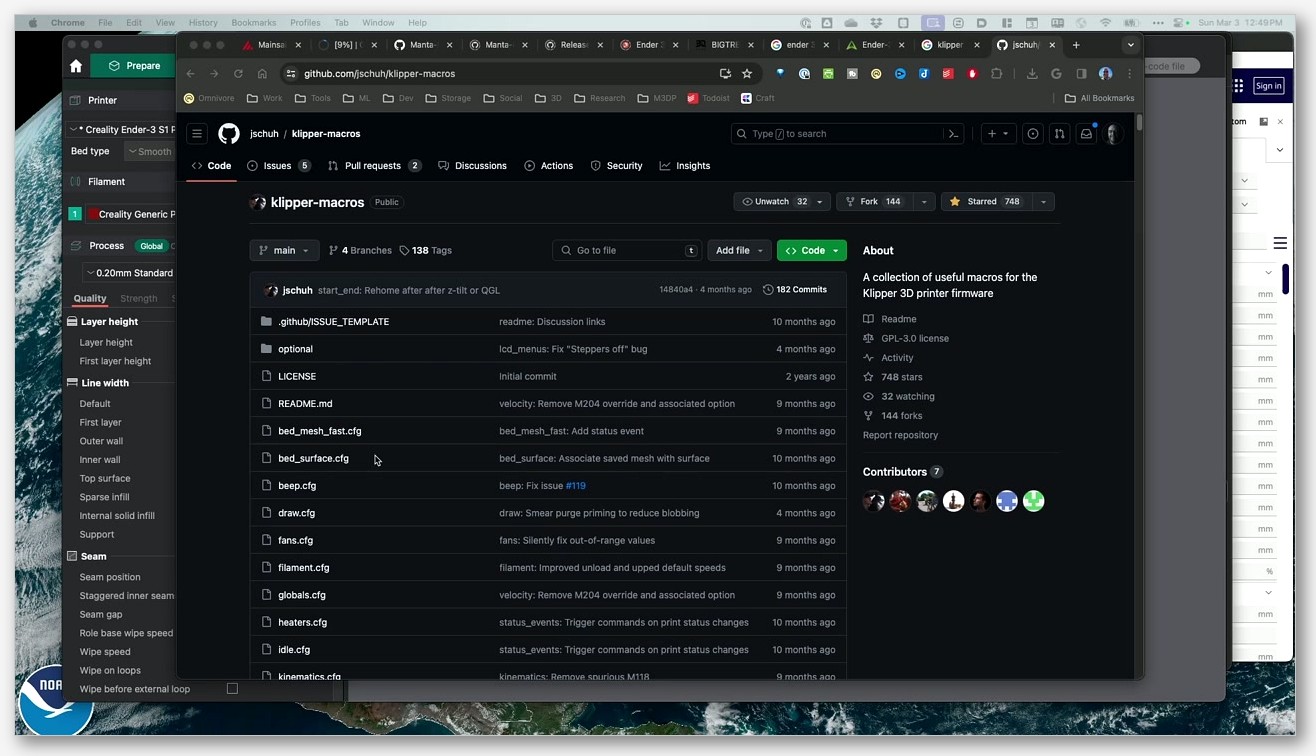
Task: Click the red filament color swatch
Action: 93,214
